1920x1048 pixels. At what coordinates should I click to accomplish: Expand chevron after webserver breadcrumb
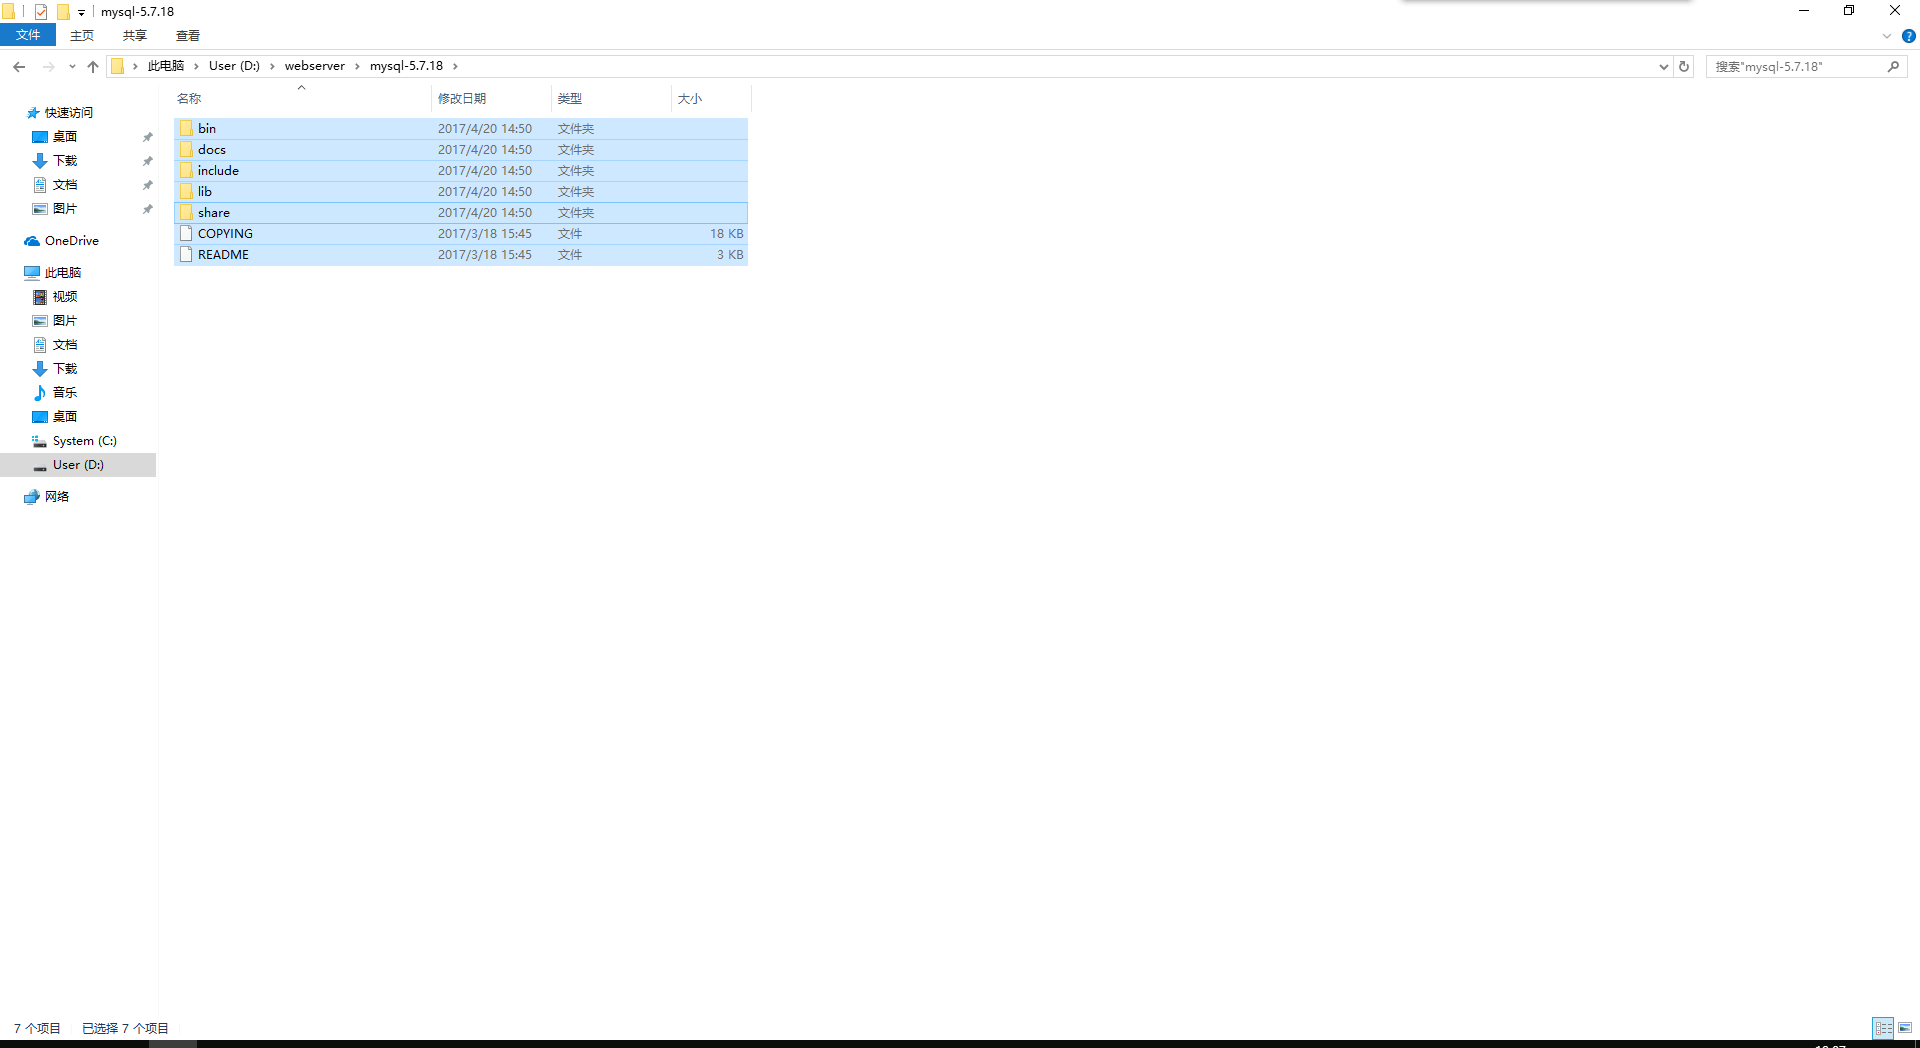[x=357, y=66]
